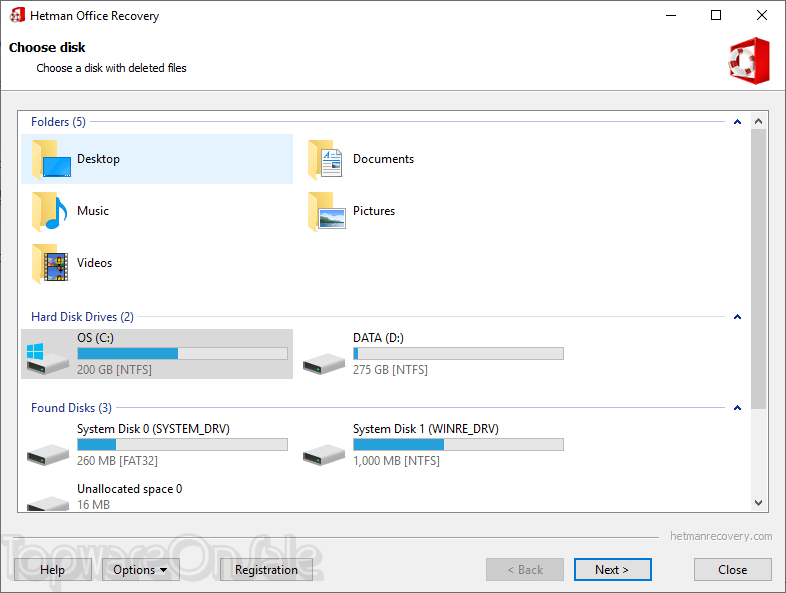
Task: Click the 275 GB [NTFS] size text
Action: [x=390, y=370]
